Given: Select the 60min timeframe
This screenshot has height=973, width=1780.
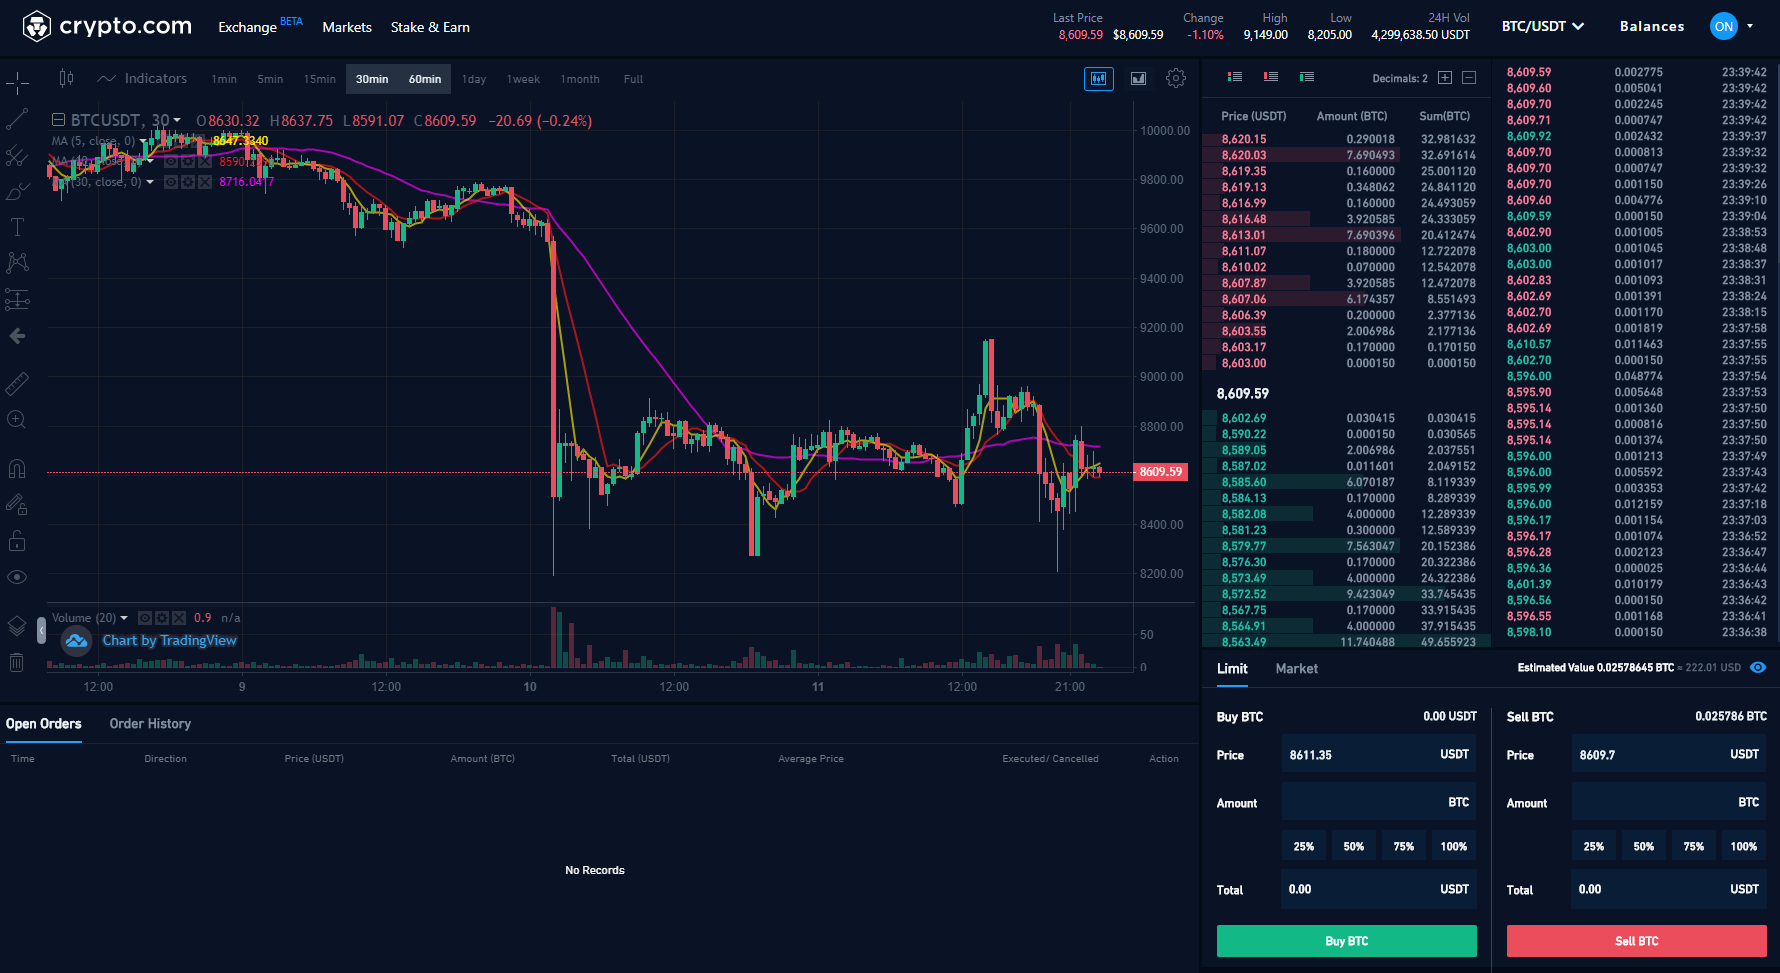Looking at the screenshot, I should [x=425, y=79].
